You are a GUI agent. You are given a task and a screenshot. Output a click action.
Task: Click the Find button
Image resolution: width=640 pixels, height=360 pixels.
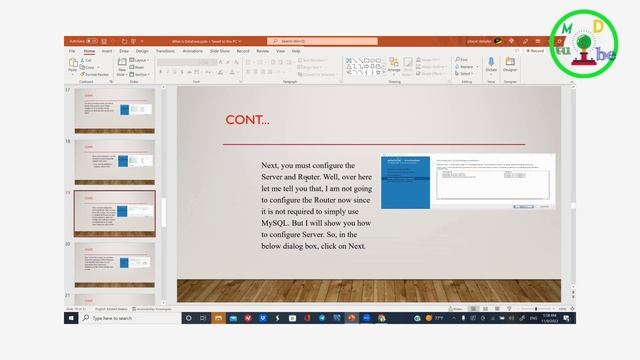pos(462,60)
